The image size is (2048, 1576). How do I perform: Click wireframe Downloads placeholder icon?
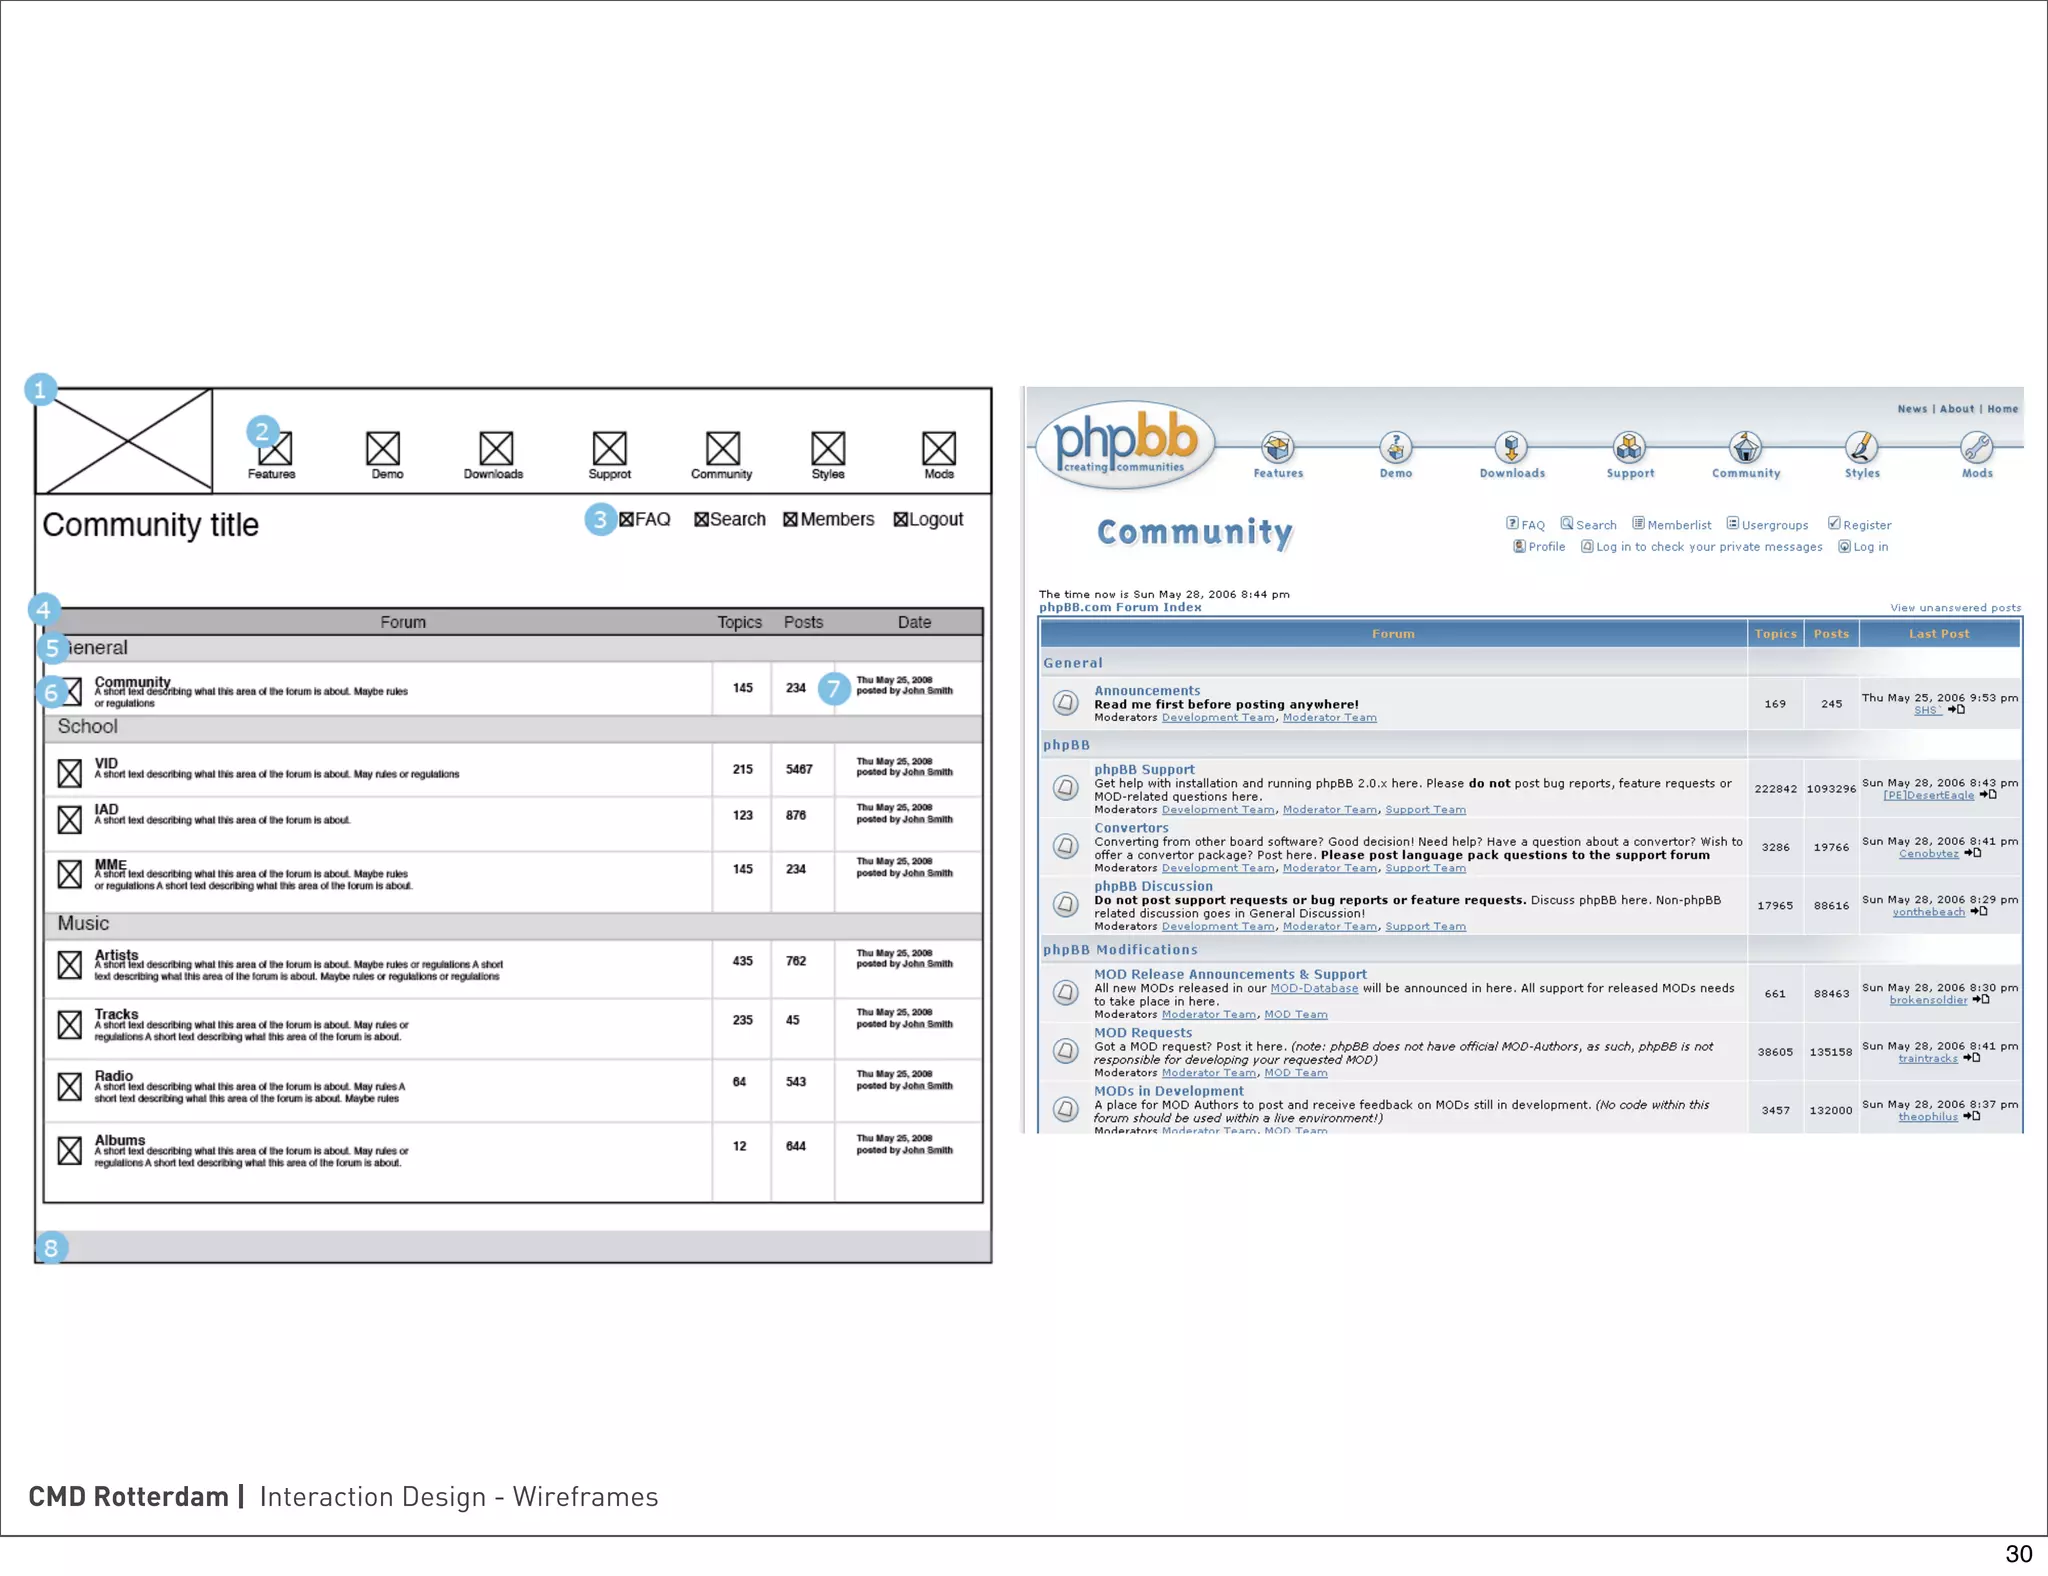click(x=496, y=448)
